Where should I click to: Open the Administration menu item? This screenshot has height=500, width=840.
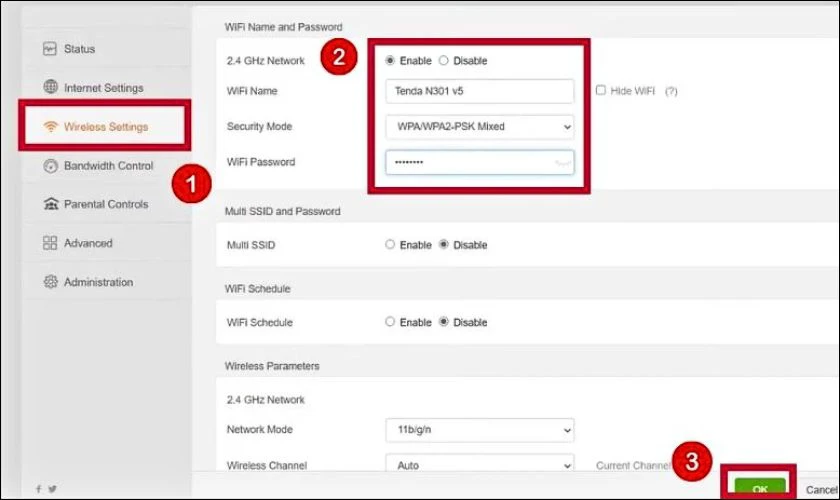(98, 282)
